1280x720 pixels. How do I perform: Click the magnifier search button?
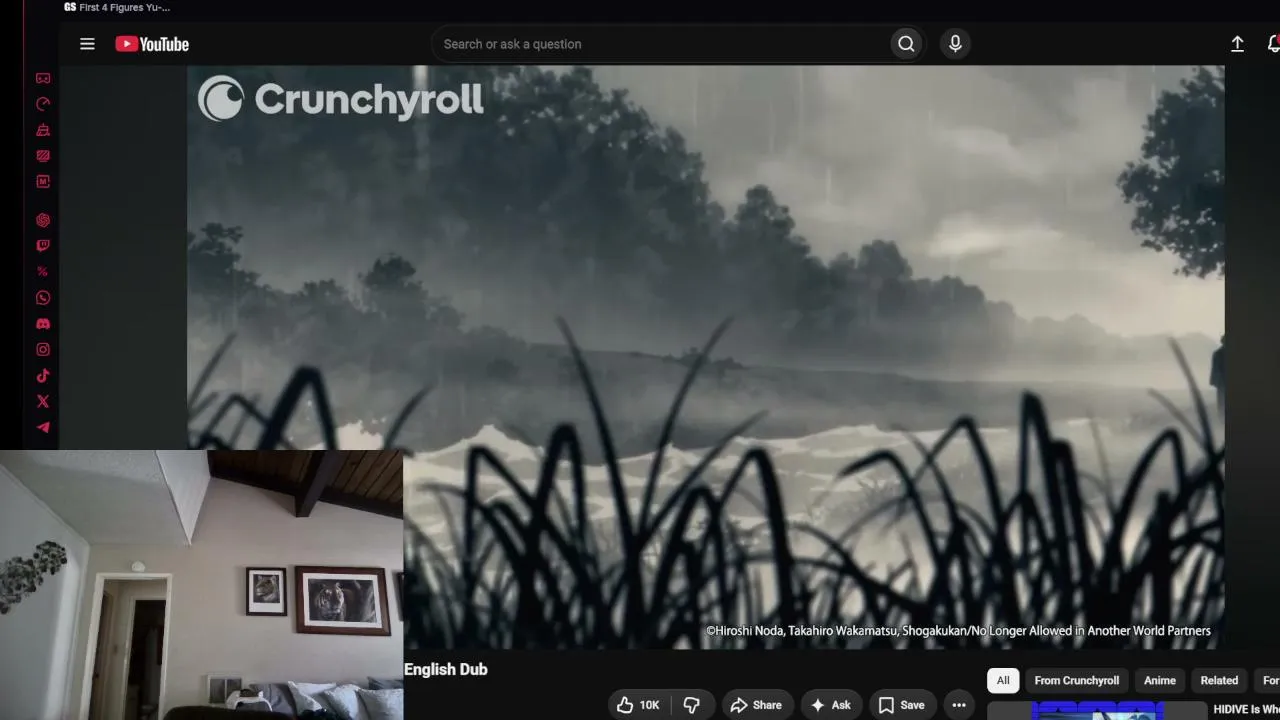(906, 44)
